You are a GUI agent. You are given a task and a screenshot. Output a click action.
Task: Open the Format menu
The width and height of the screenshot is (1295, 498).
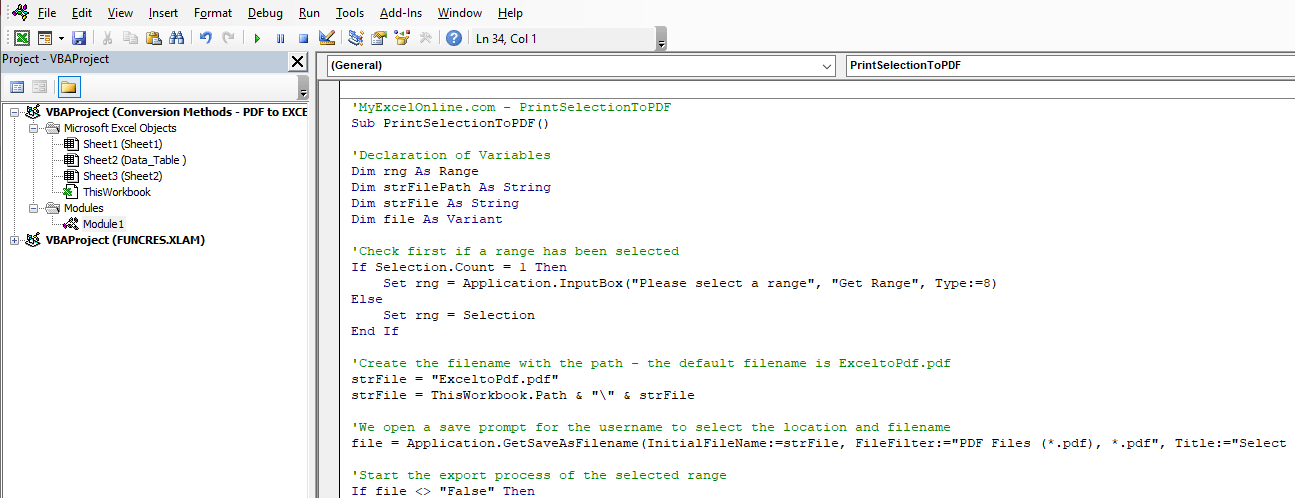click(x=213, y=13)
